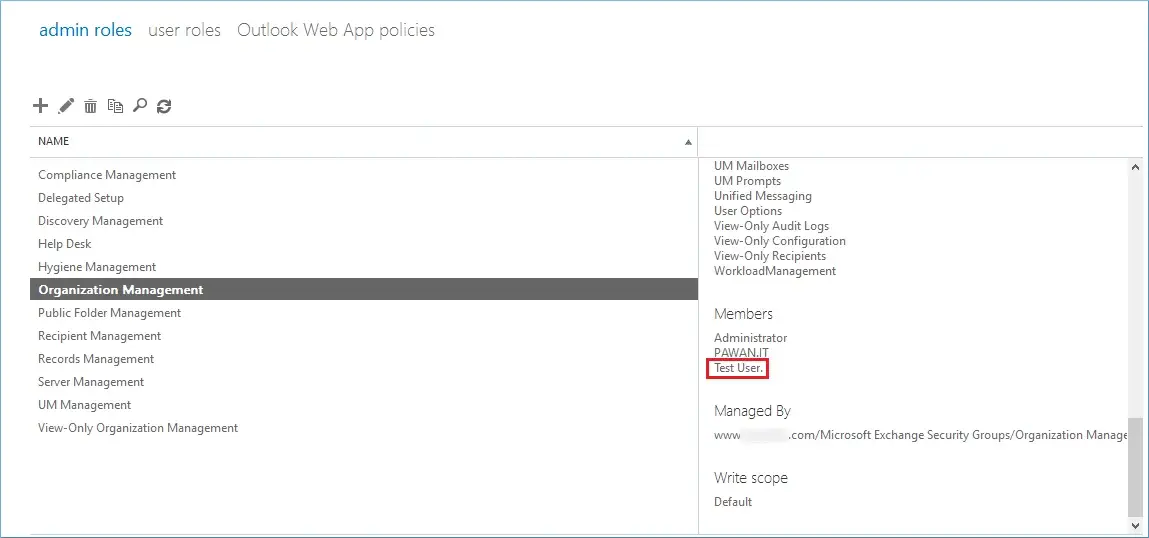
Task: Select Compliance Management role group
Action: 364,175
